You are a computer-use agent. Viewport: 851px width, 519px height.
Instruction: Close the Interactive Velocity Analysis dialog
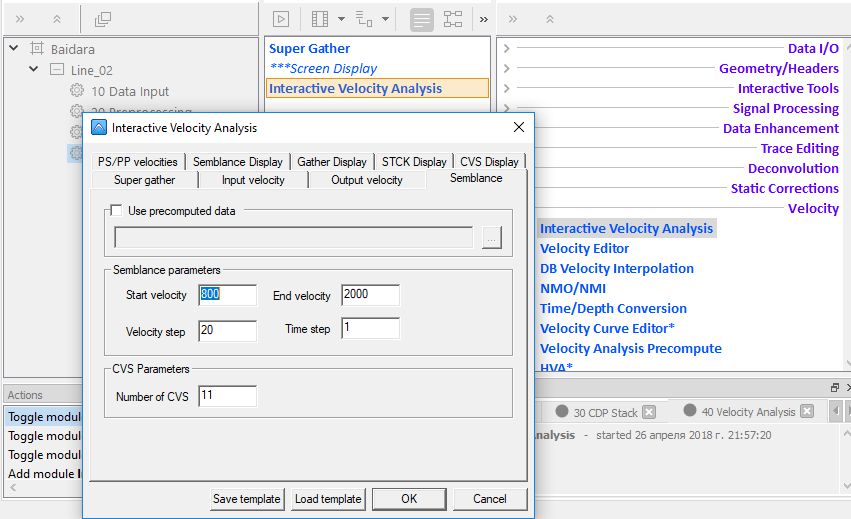pos(519,127)
